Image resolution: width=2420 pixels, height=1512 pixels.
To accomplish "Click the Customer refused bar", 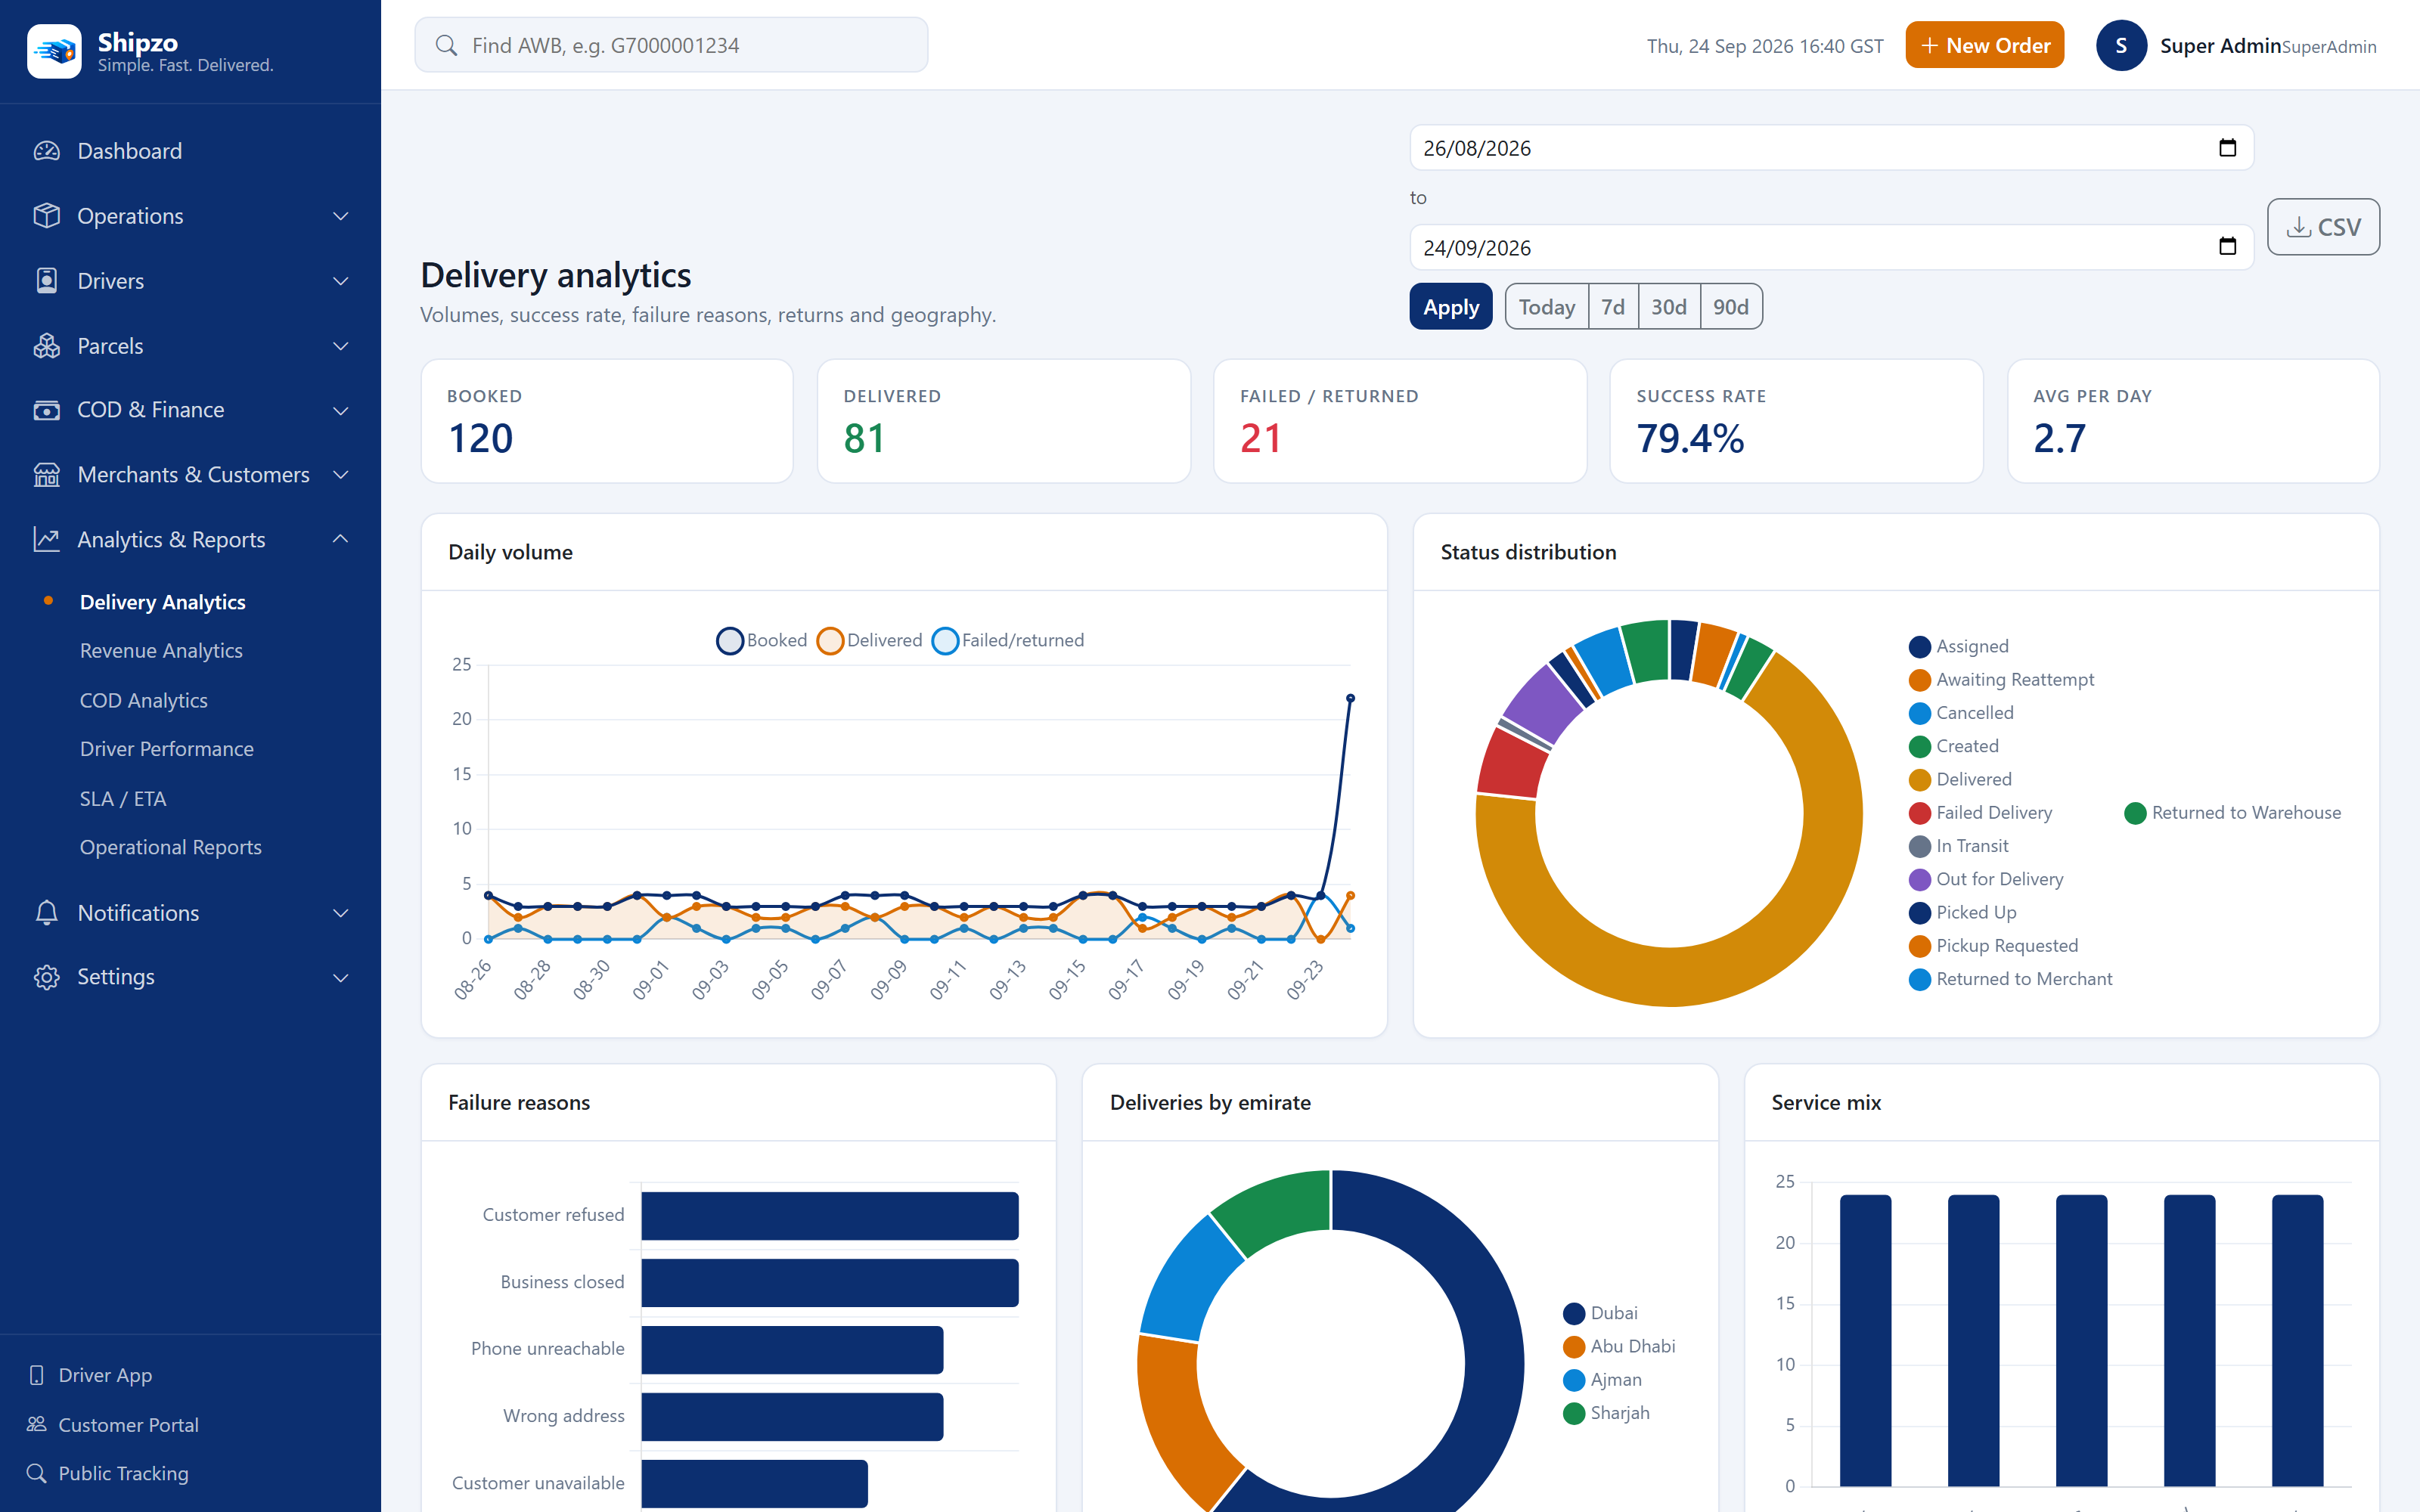I will coord(829,1215).
